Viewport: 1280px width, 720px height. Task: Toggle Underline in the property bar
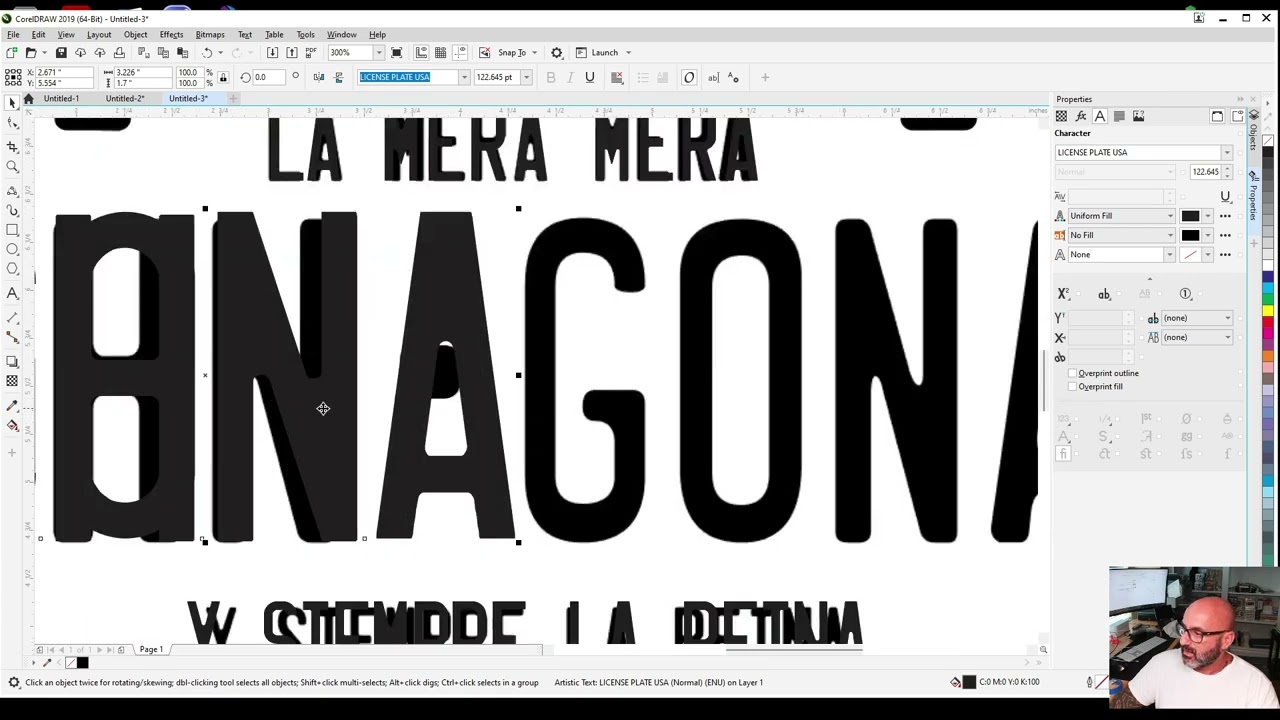589,77
